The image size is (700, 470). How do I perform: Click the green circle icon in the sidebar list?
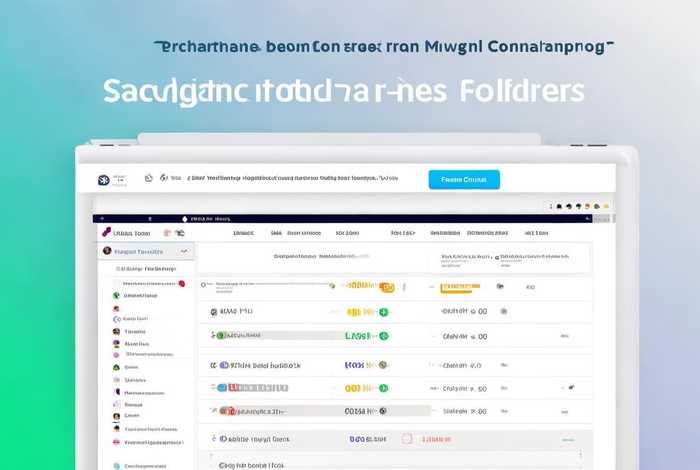[x=116, y=295]
